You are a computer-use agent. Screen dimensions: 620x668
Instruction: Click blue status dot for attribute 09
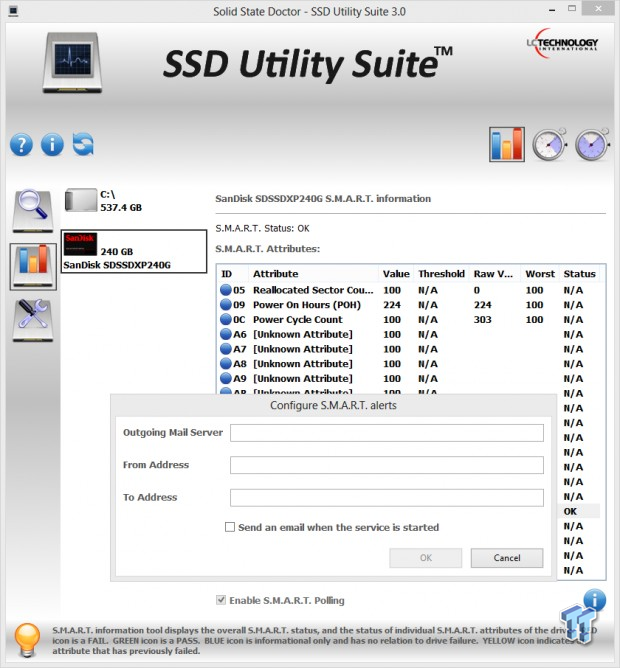point(226,305)
